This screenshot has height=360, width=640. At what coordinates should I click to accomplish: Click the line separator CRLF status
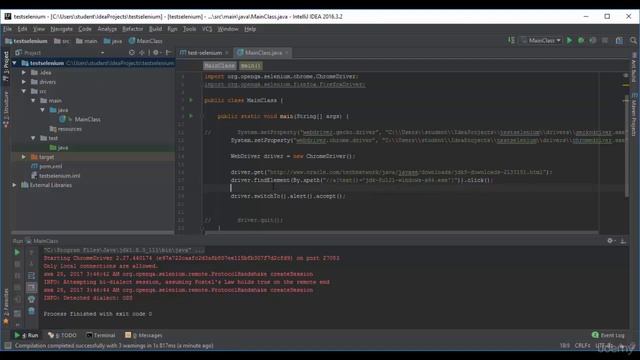coord(582,346)
